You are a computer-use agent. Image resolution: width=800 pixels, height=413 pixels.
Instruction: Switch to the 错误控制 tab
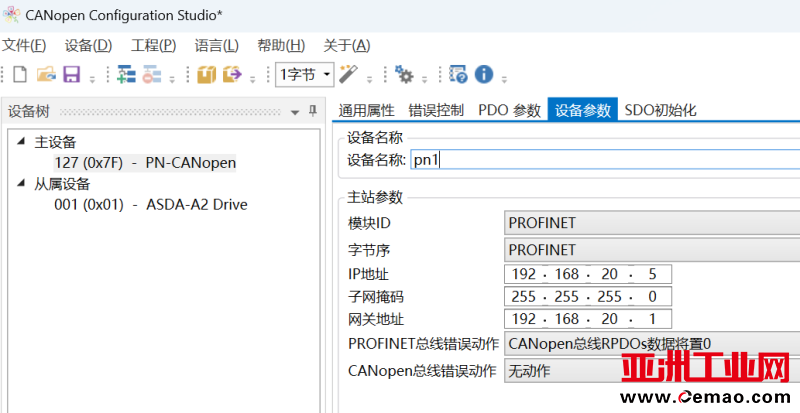tap(436, 110)
